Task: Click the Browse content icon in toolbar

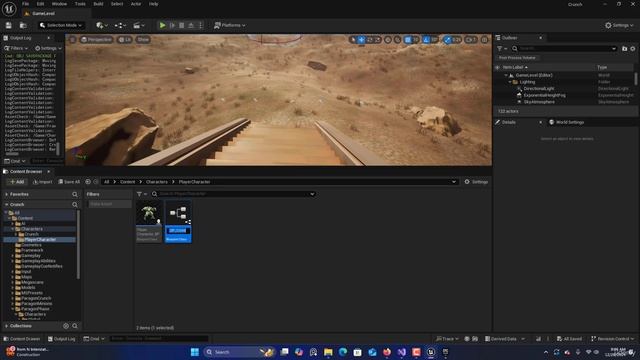Action: click(x=23, y=25)
